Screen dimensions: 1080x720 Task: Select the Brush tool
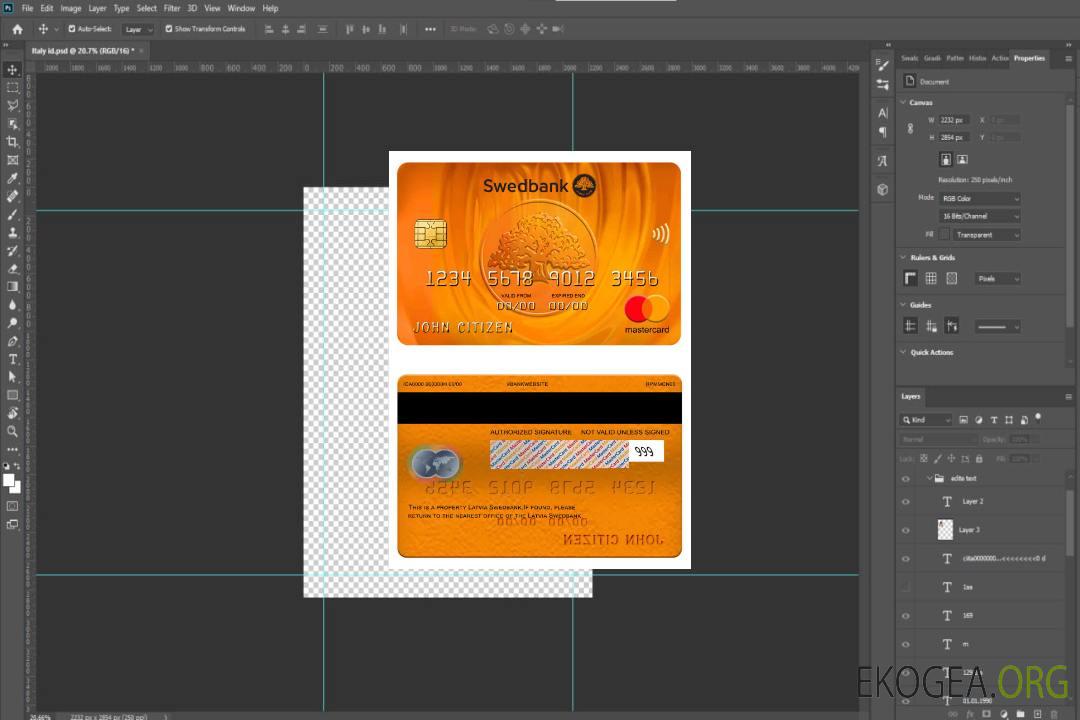click(x=12, y=214)
